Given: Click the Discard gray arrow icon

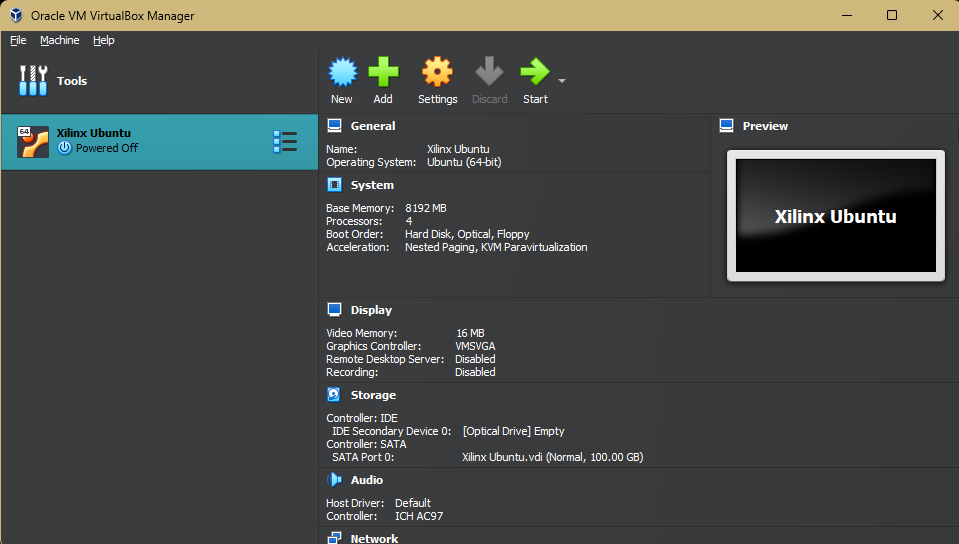Looking at the screenshot, I should pyautogui.click(x=489, y=72).
